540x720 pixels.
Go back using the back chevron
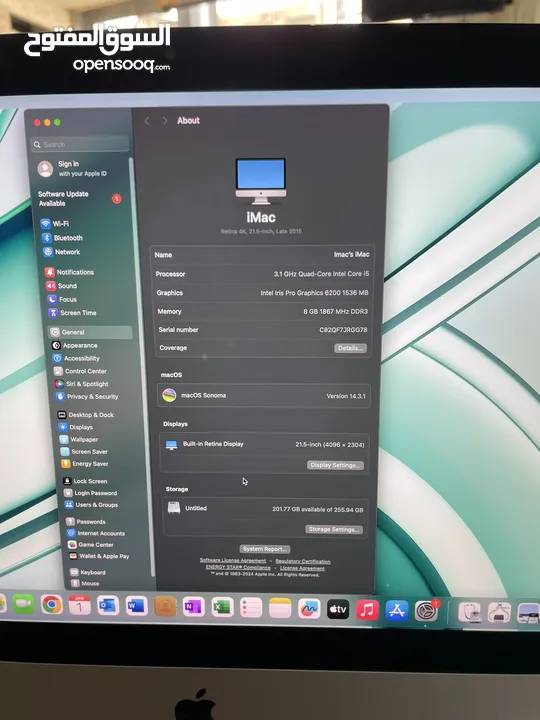click(x=147, y=121)
